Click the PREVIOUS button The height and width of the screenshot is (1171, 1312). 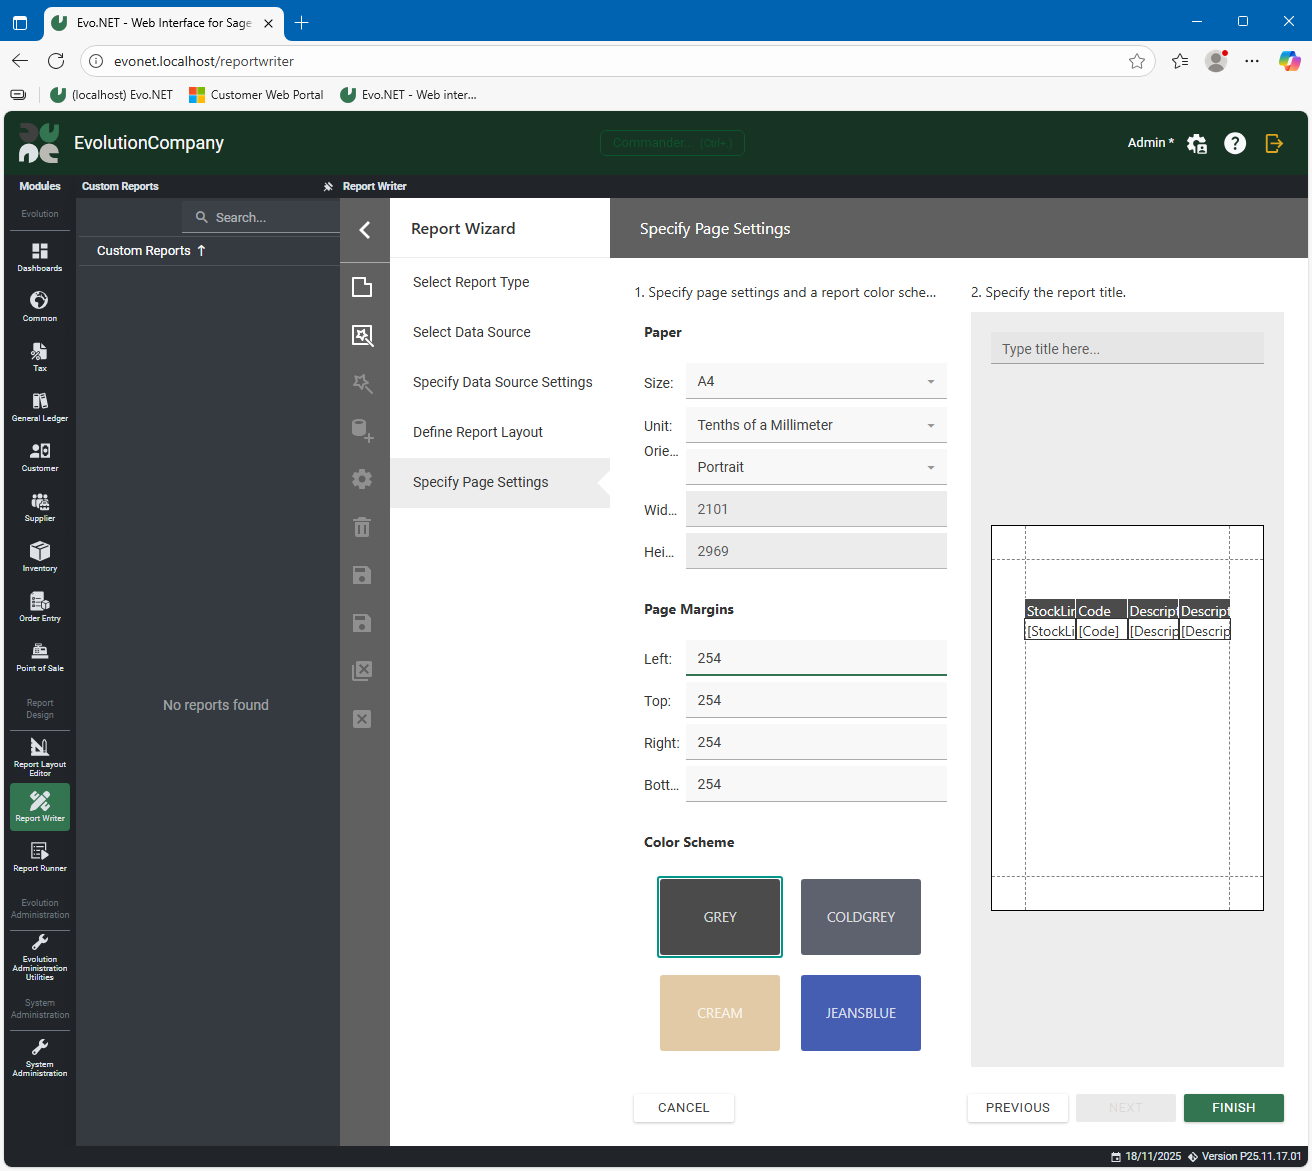click(1017, 1108)
